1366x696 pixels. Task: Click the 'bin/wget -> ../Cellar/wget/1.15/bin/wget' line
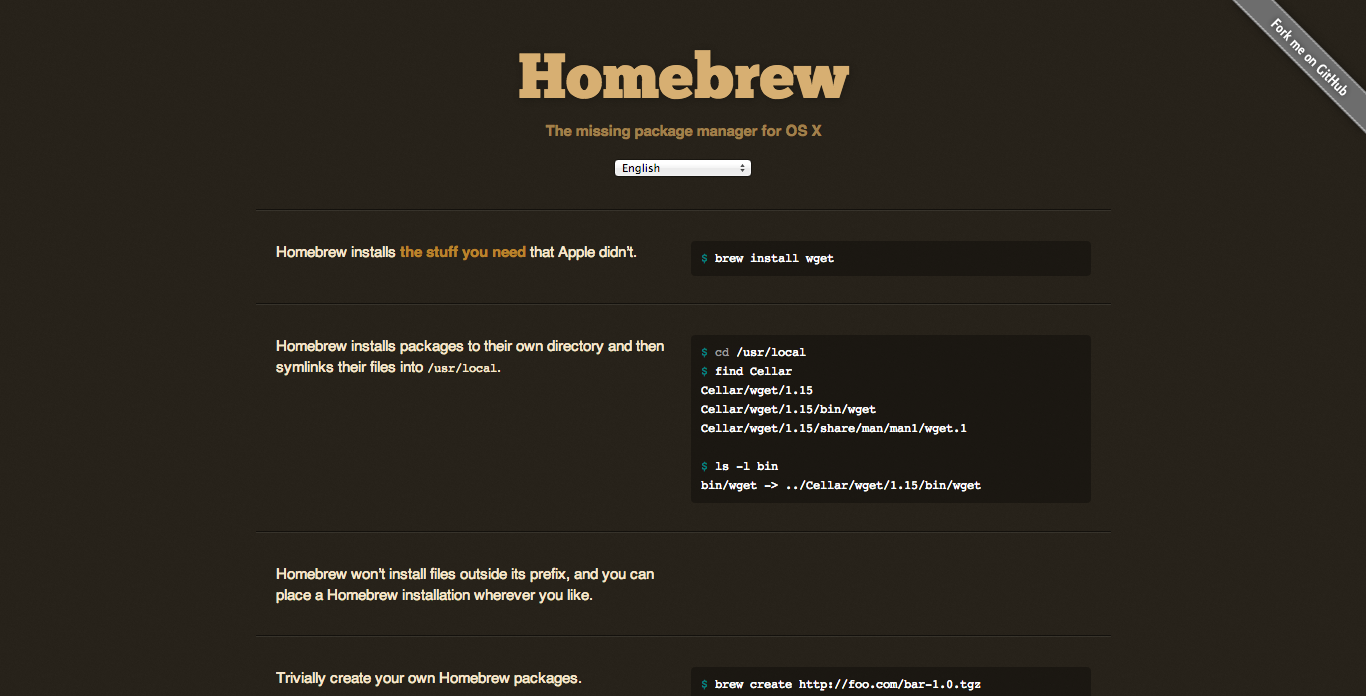(x=841, y=485)
